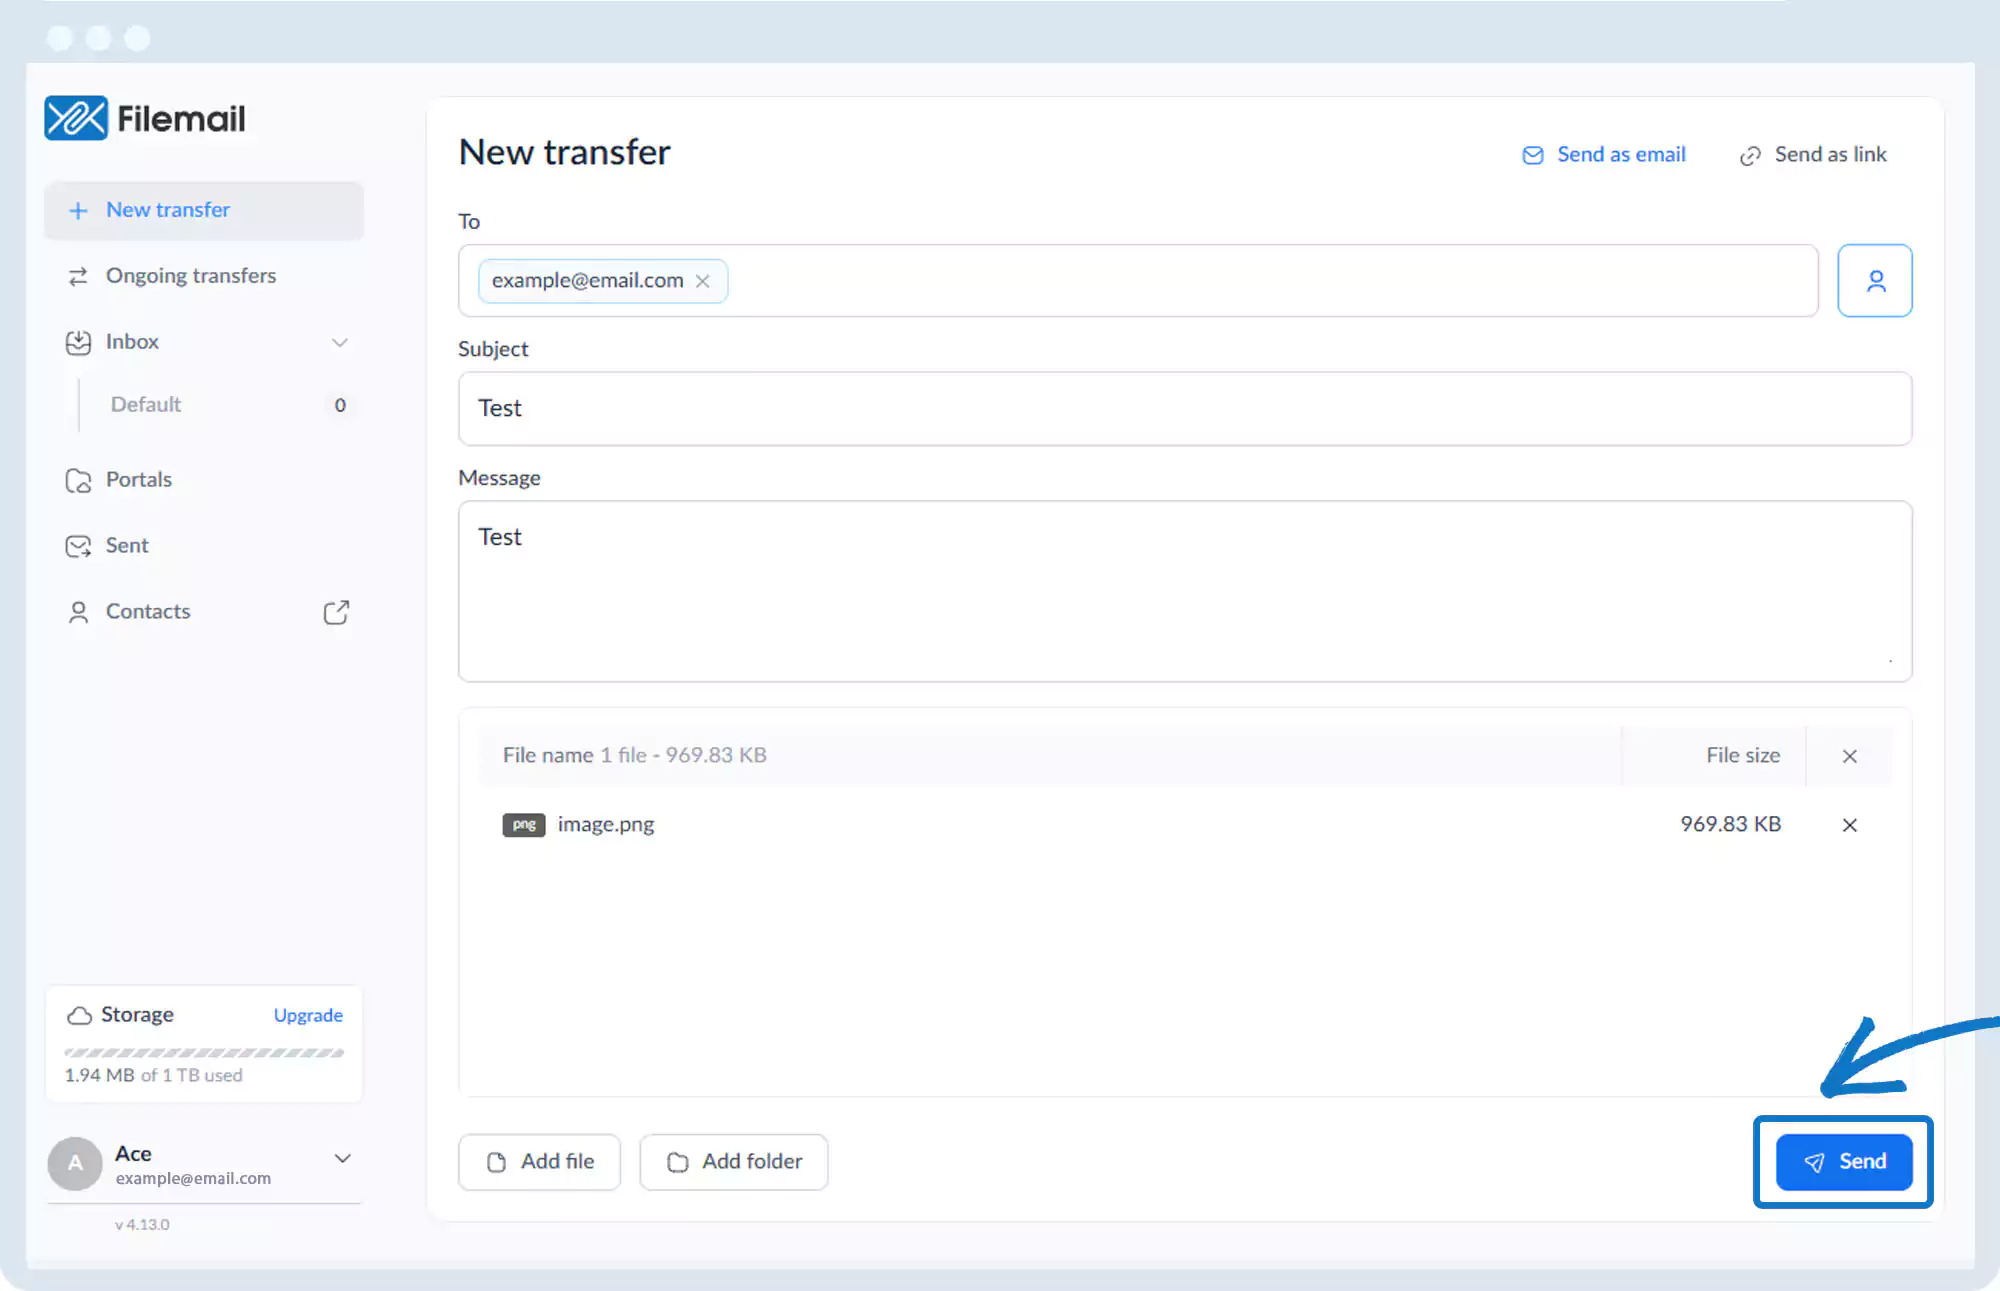This screenshot has width=2000, height=1291.
Task: Open the Sent transfers page
Action: 126,546
